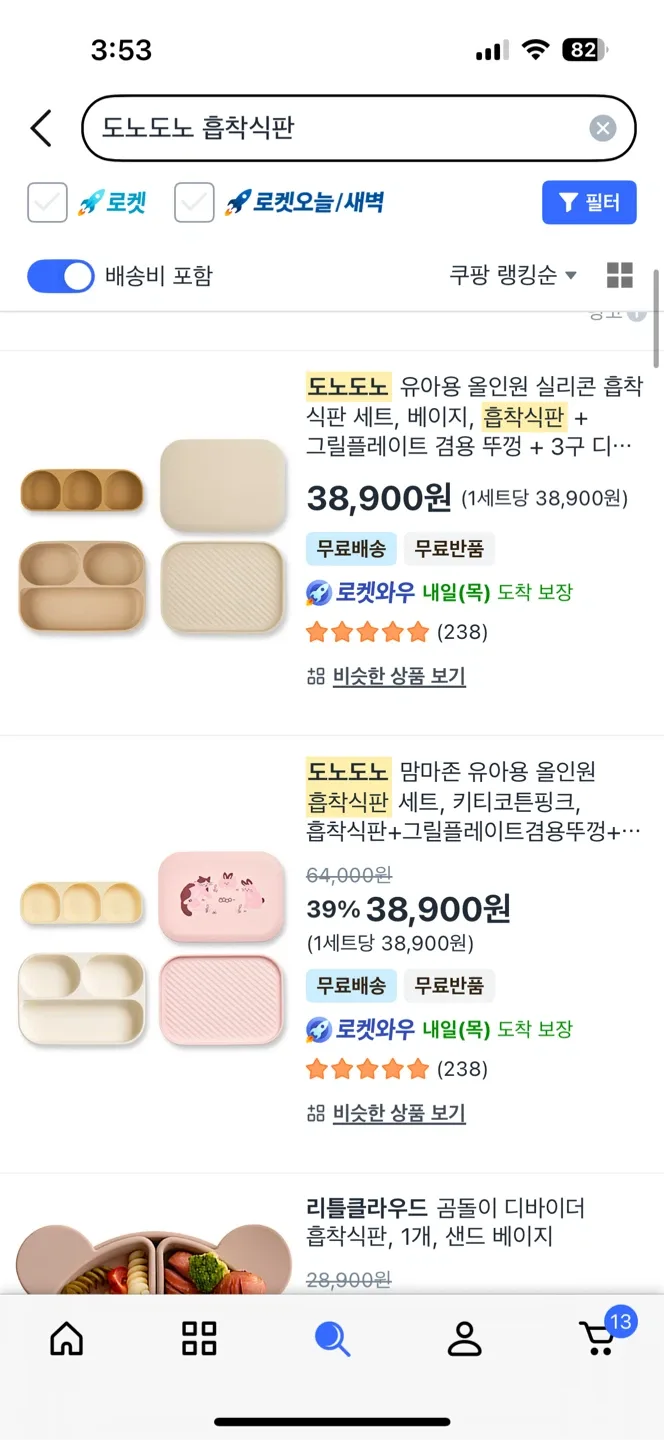
Task: View 비슷한 상품 보기 for pink set
Action: click(398, 1114)
